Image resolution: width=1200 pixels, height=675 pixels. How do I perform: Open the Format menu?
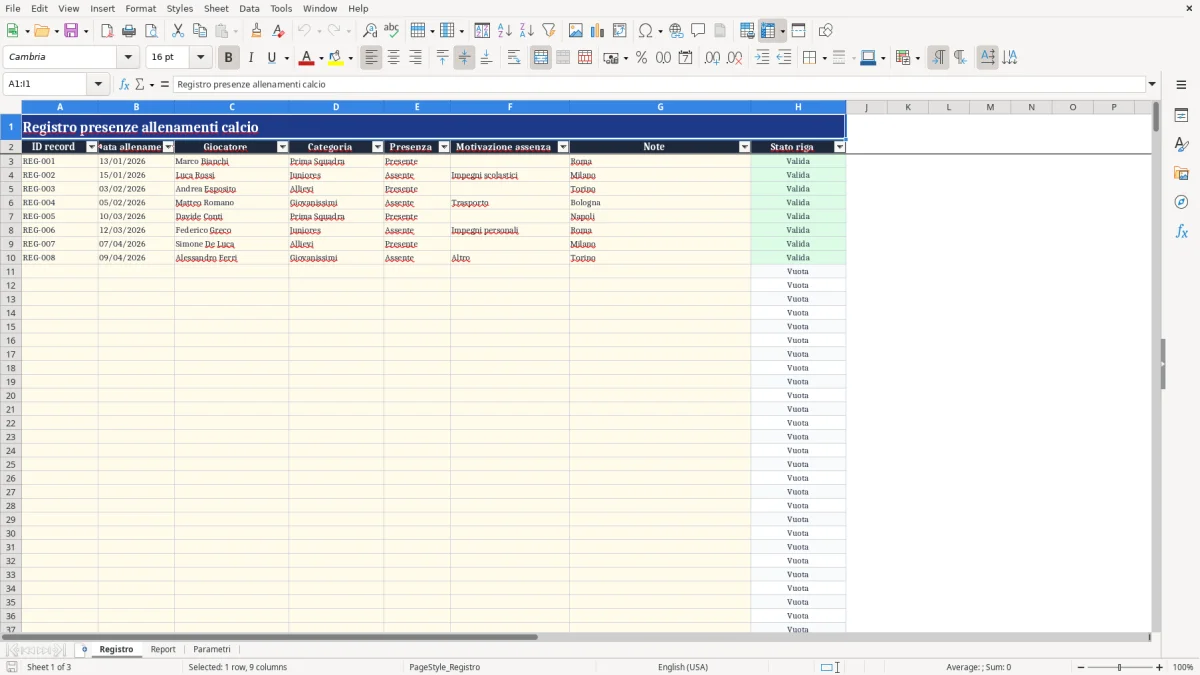click(141, 8)
